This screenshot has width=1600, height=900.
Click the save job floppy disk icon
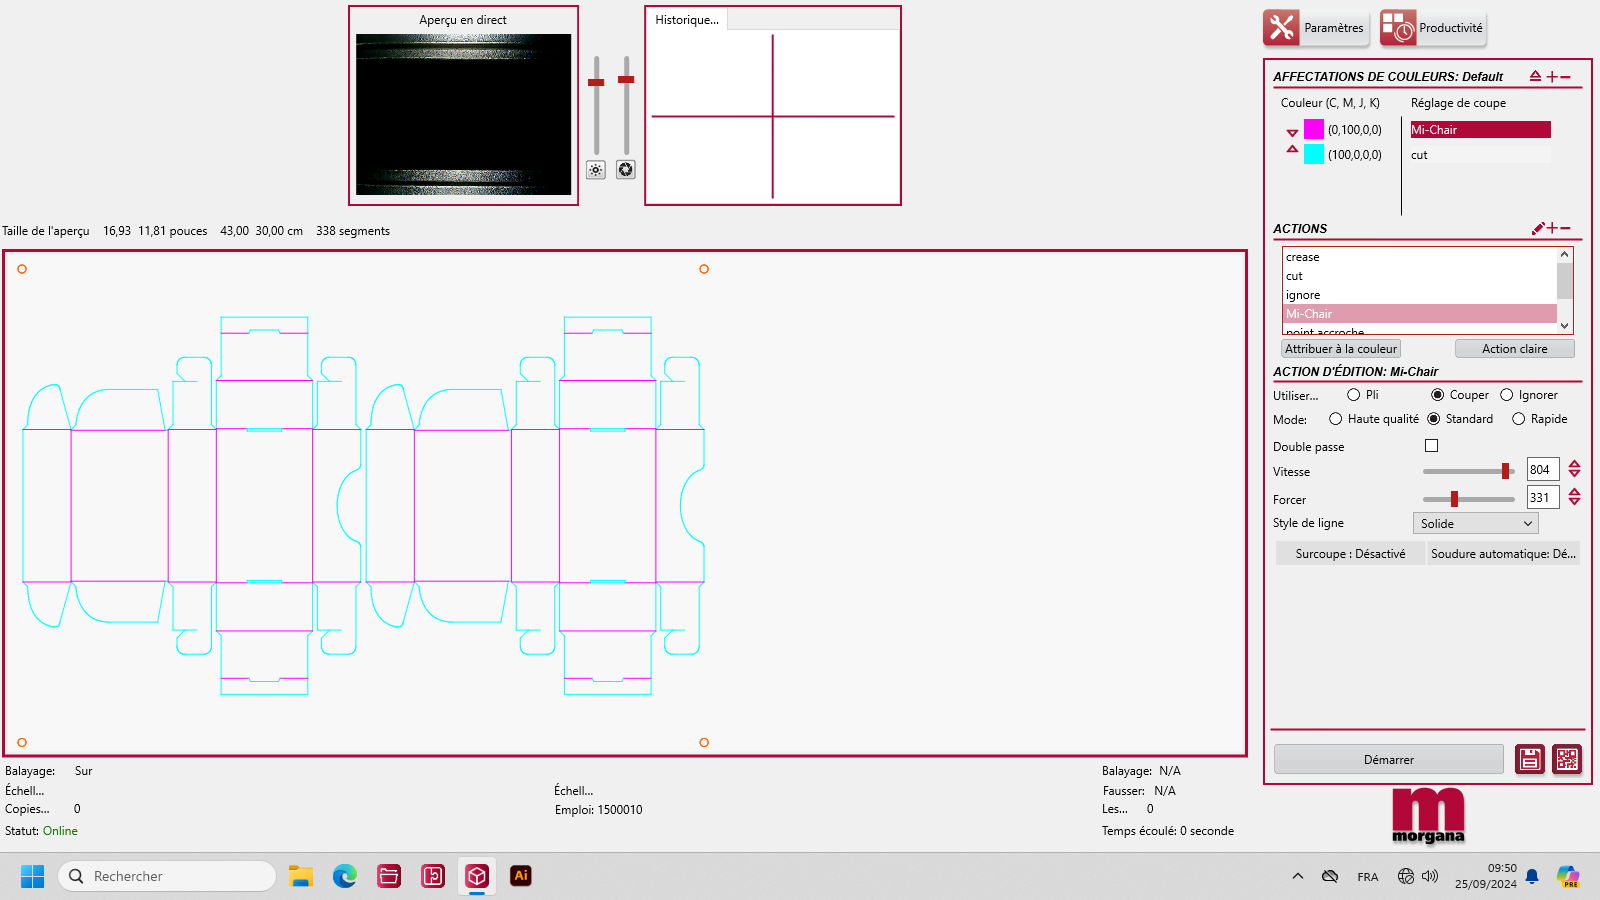pyautogui.click(x=1530, y=760)
